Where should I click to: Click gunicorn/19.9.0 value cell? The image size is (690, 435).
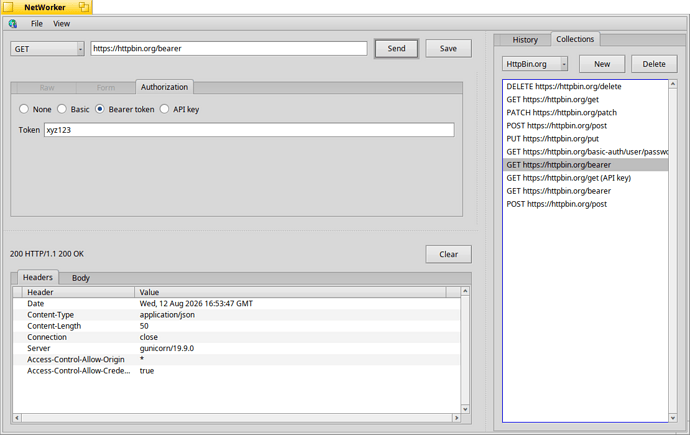pyautogui.click(x=167, y=348)
